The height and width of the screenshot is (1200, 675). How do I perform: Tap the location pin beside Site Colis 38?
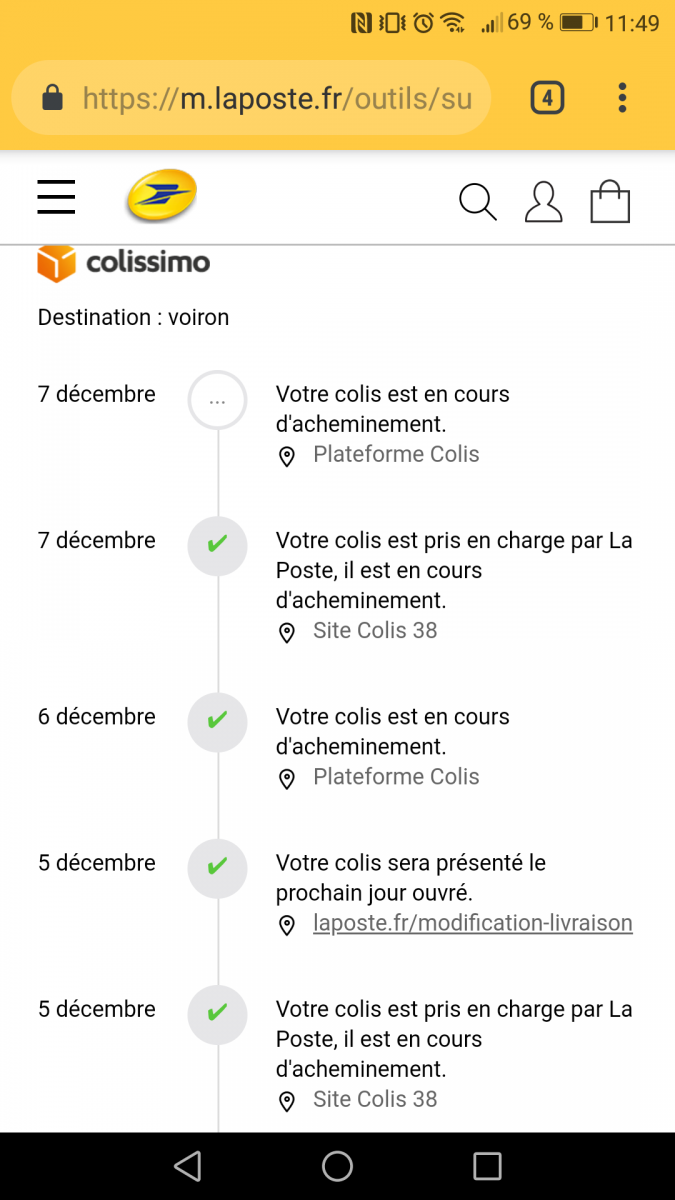287,632
